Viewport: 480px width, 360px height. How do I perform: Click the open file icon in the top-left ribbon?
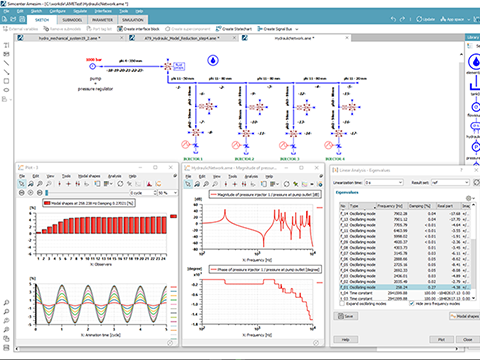(x=14, y=19)
